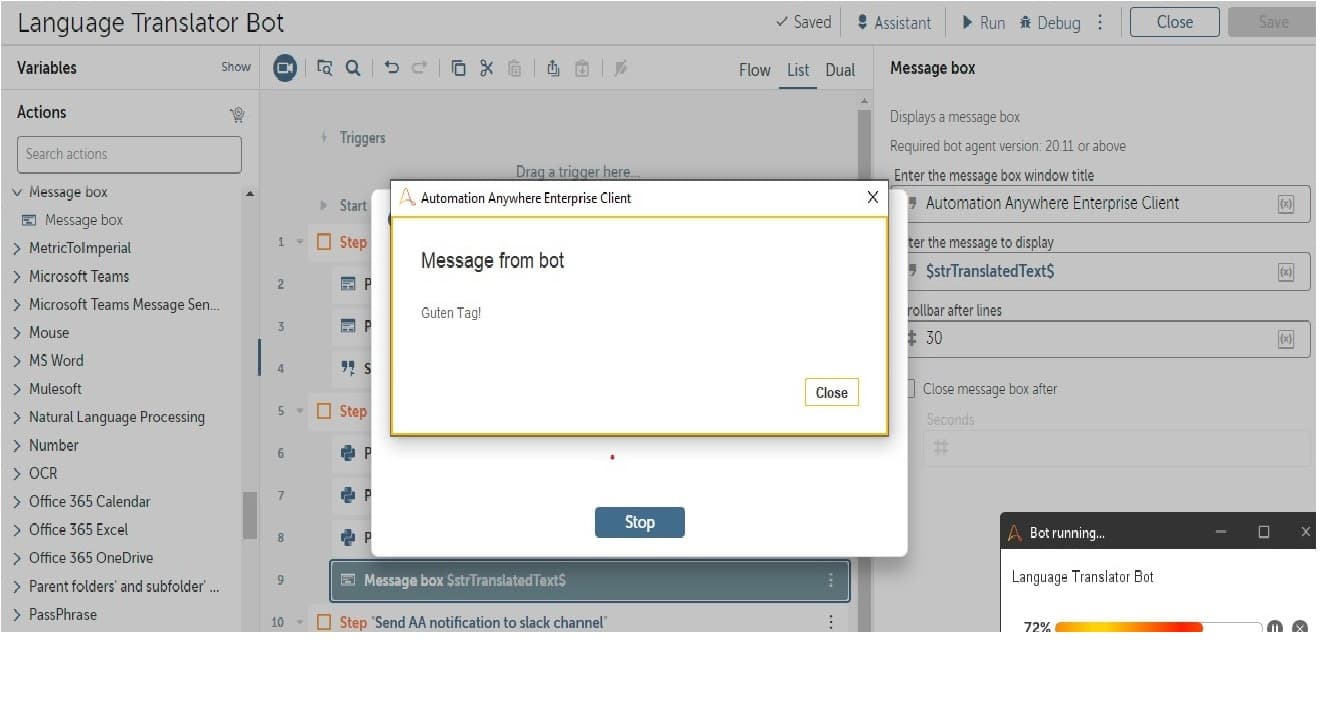The image size is (1324, 720).
Task: Focus the Search actions field
Action: (129, 154)
